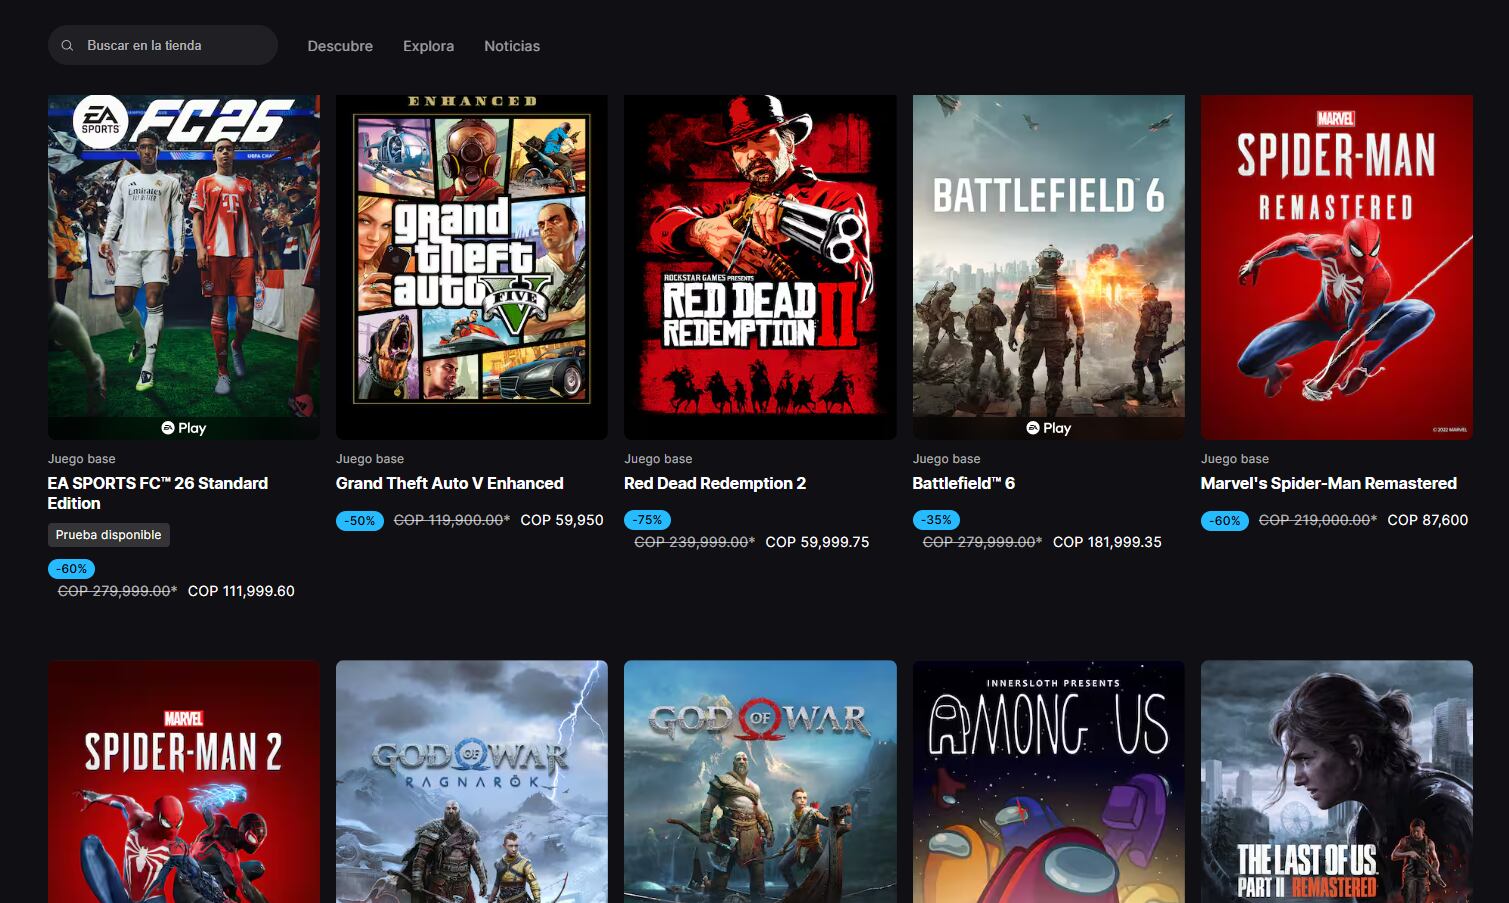The height and width of the screenshot is (903, 1509).
Task: Open EA SPORTS FC 26 Standard Edition page
Action: point(157,493)
